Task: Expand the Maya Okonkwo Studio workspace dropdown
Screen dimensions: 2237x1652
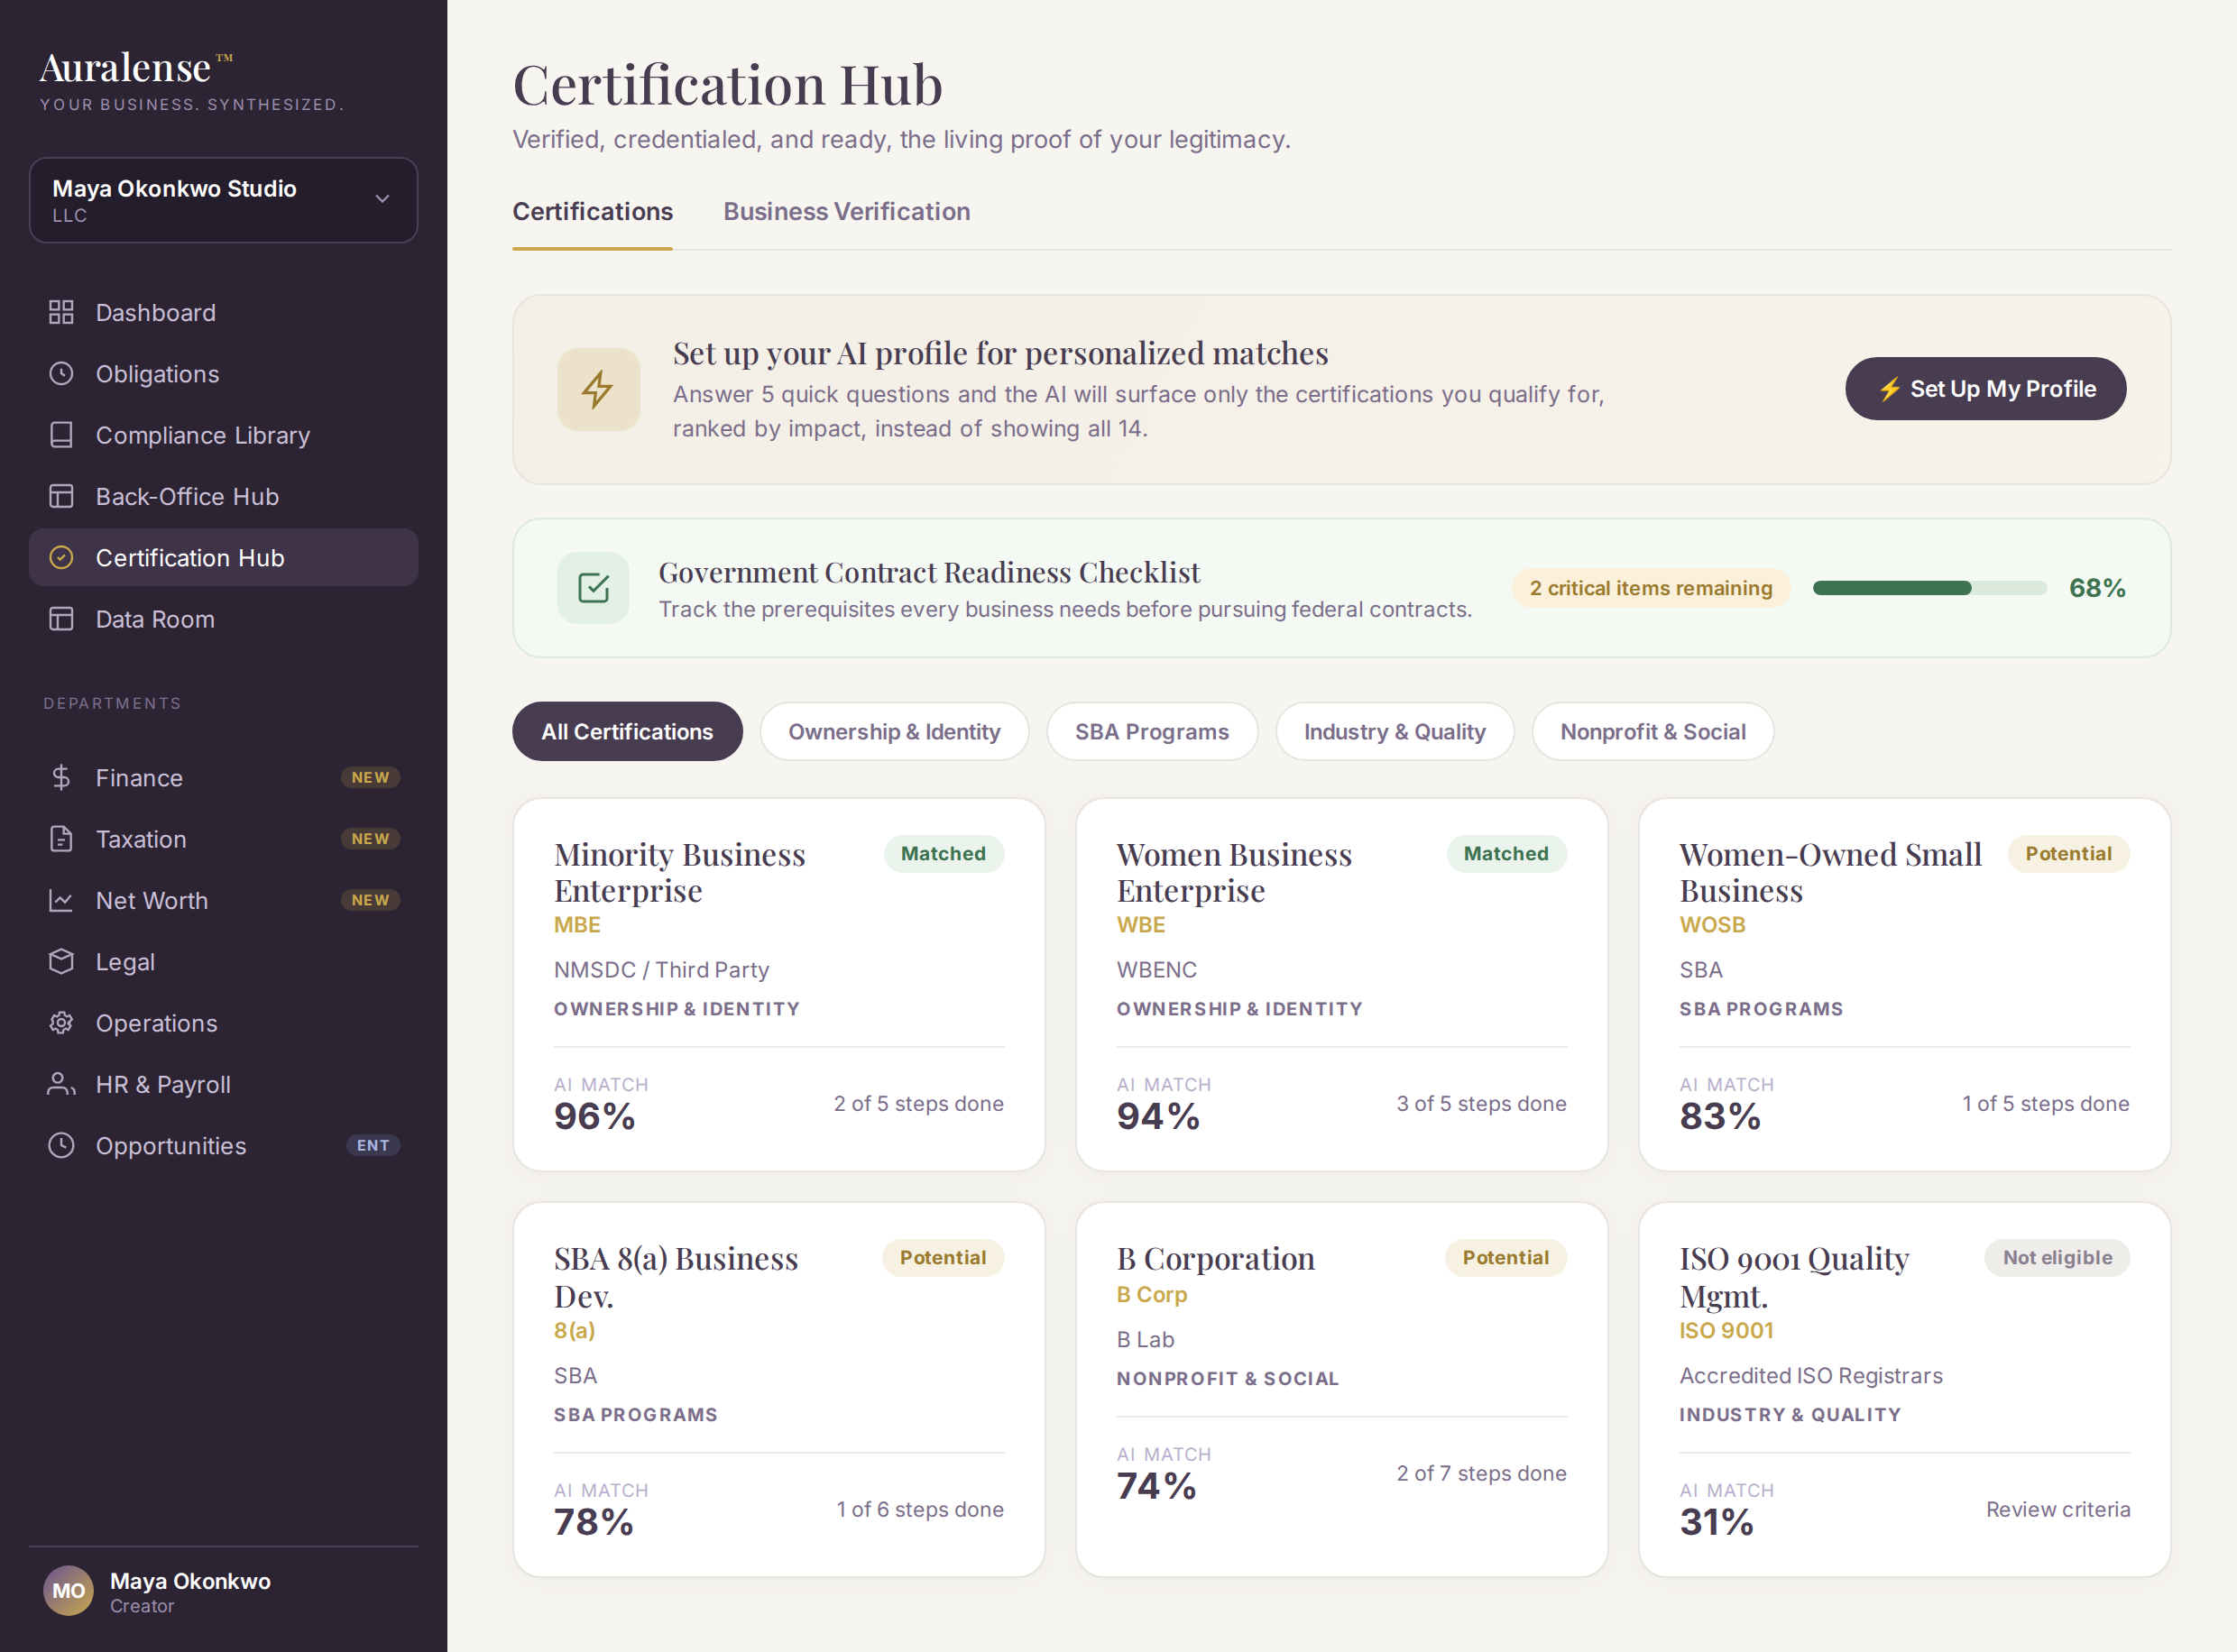Action: pos(223,200)
